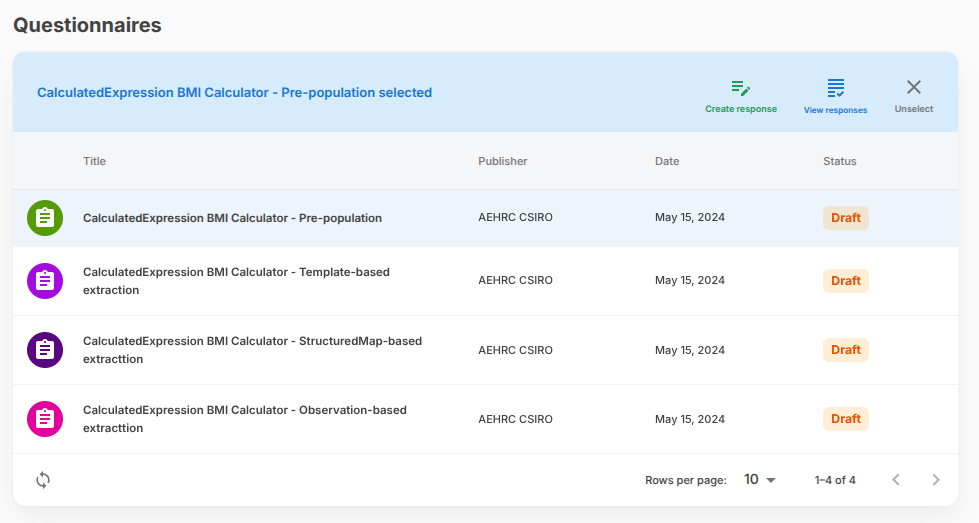Click the green clipboard icon for Pre-population
The height and width of the screenshot is (523, 979).
click(45, 218)
